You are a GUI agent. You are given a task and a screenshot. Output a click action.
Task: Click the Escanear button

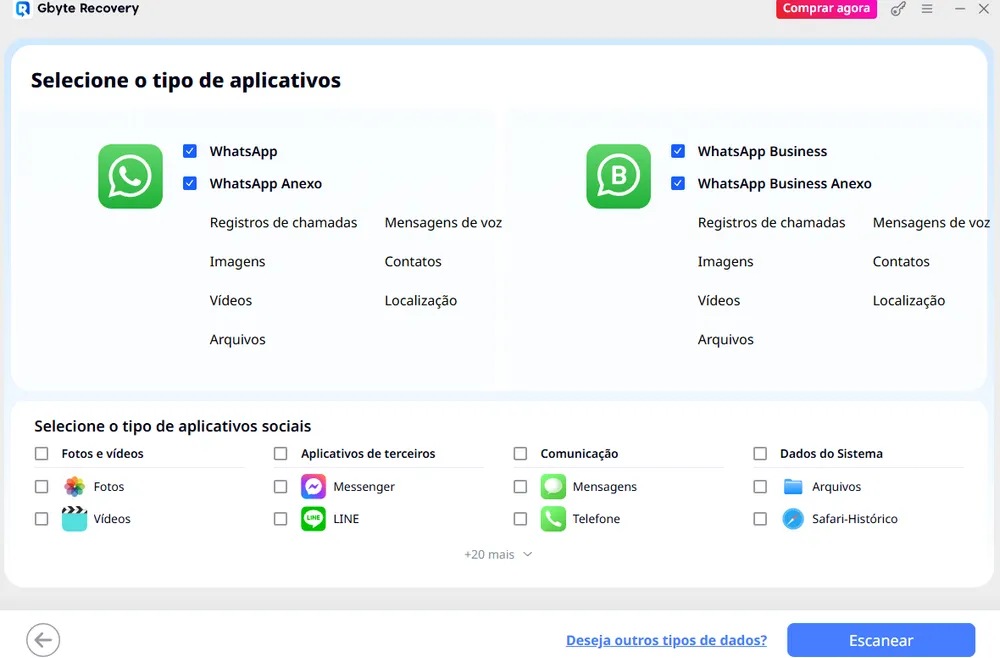click(881, 639)
